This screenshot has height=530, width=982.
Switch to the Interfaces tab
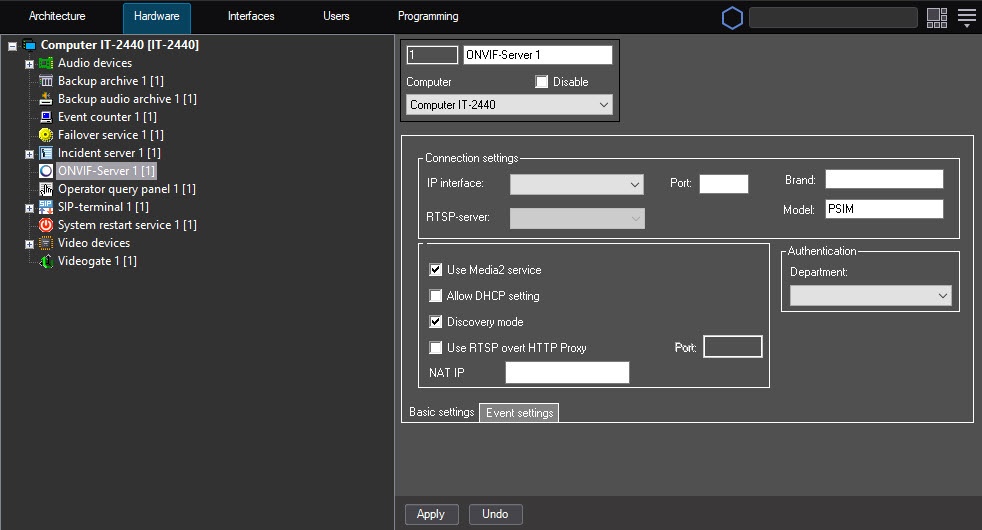click(251, 17)
